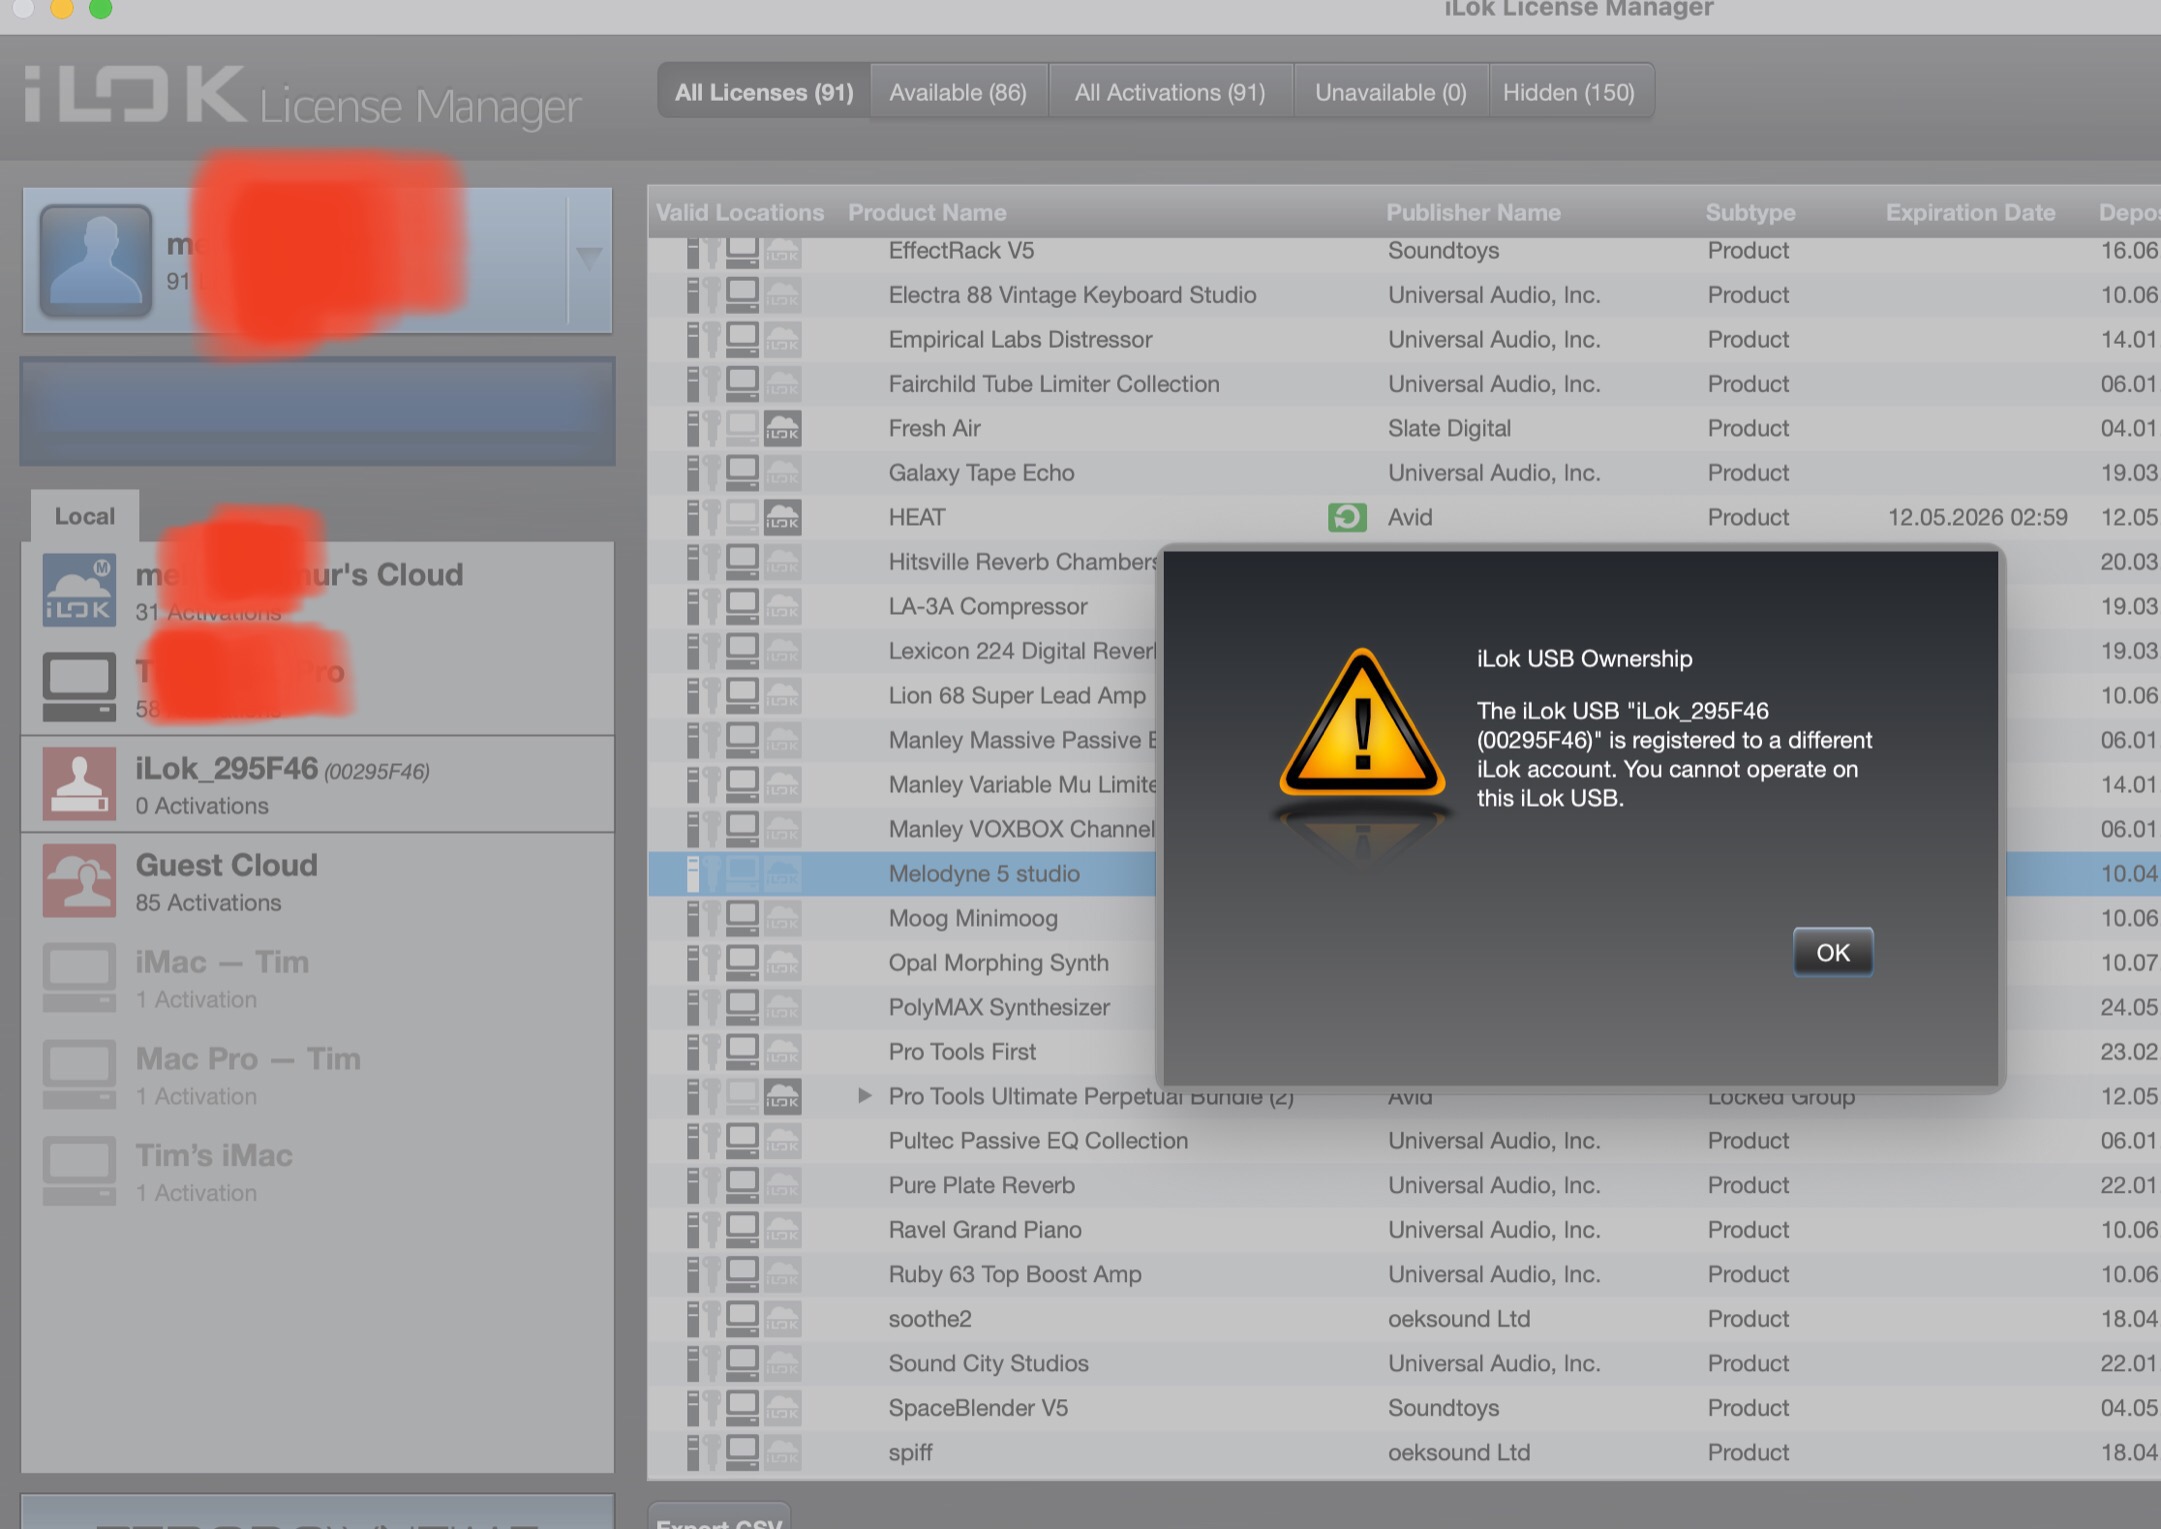2161x1529 pixels.
Task: Select the PolyMAX Synthesizer license
Action: pyautogui.click(x=999, y=1007)
